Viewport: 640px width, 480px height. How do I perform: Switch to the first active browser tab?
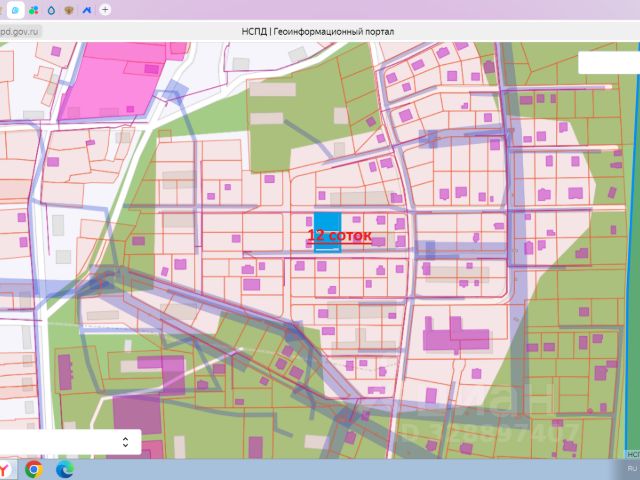(14, 9)
